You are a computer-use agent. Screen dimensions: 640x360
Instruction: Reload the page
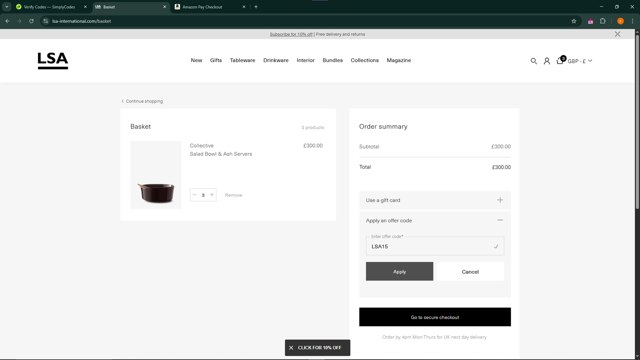pos(31,21)
